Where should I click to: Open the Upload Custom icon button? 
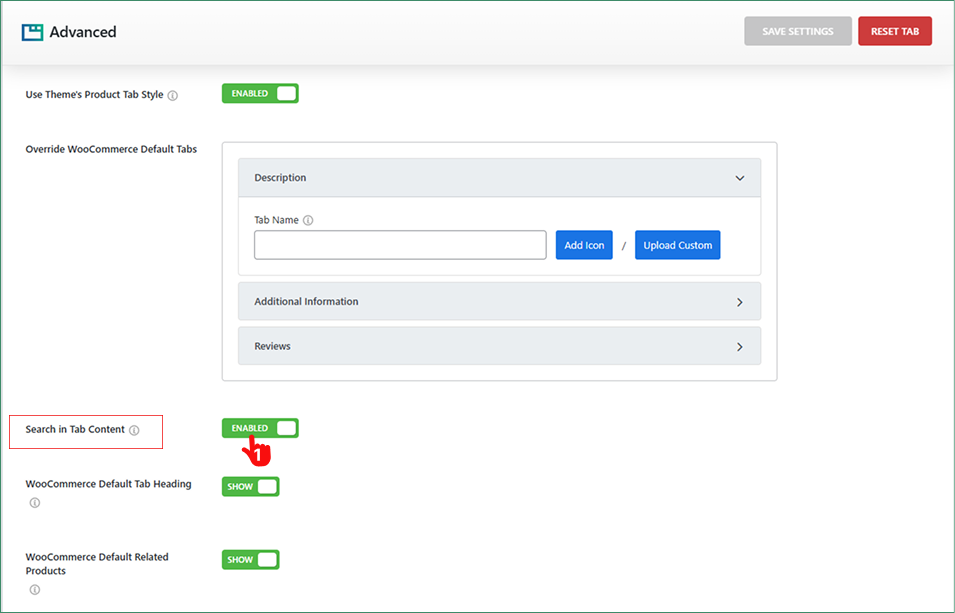click(x=677, y=246)
